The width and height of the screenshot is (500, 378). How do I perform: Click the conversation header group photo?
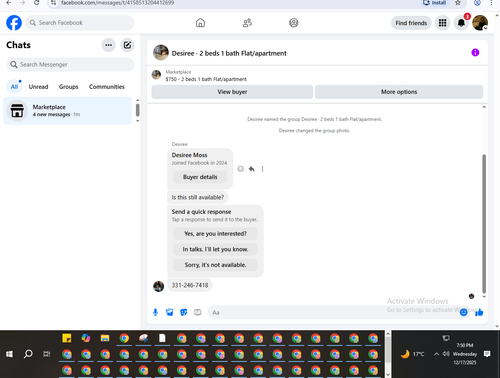tap(161, 52)
